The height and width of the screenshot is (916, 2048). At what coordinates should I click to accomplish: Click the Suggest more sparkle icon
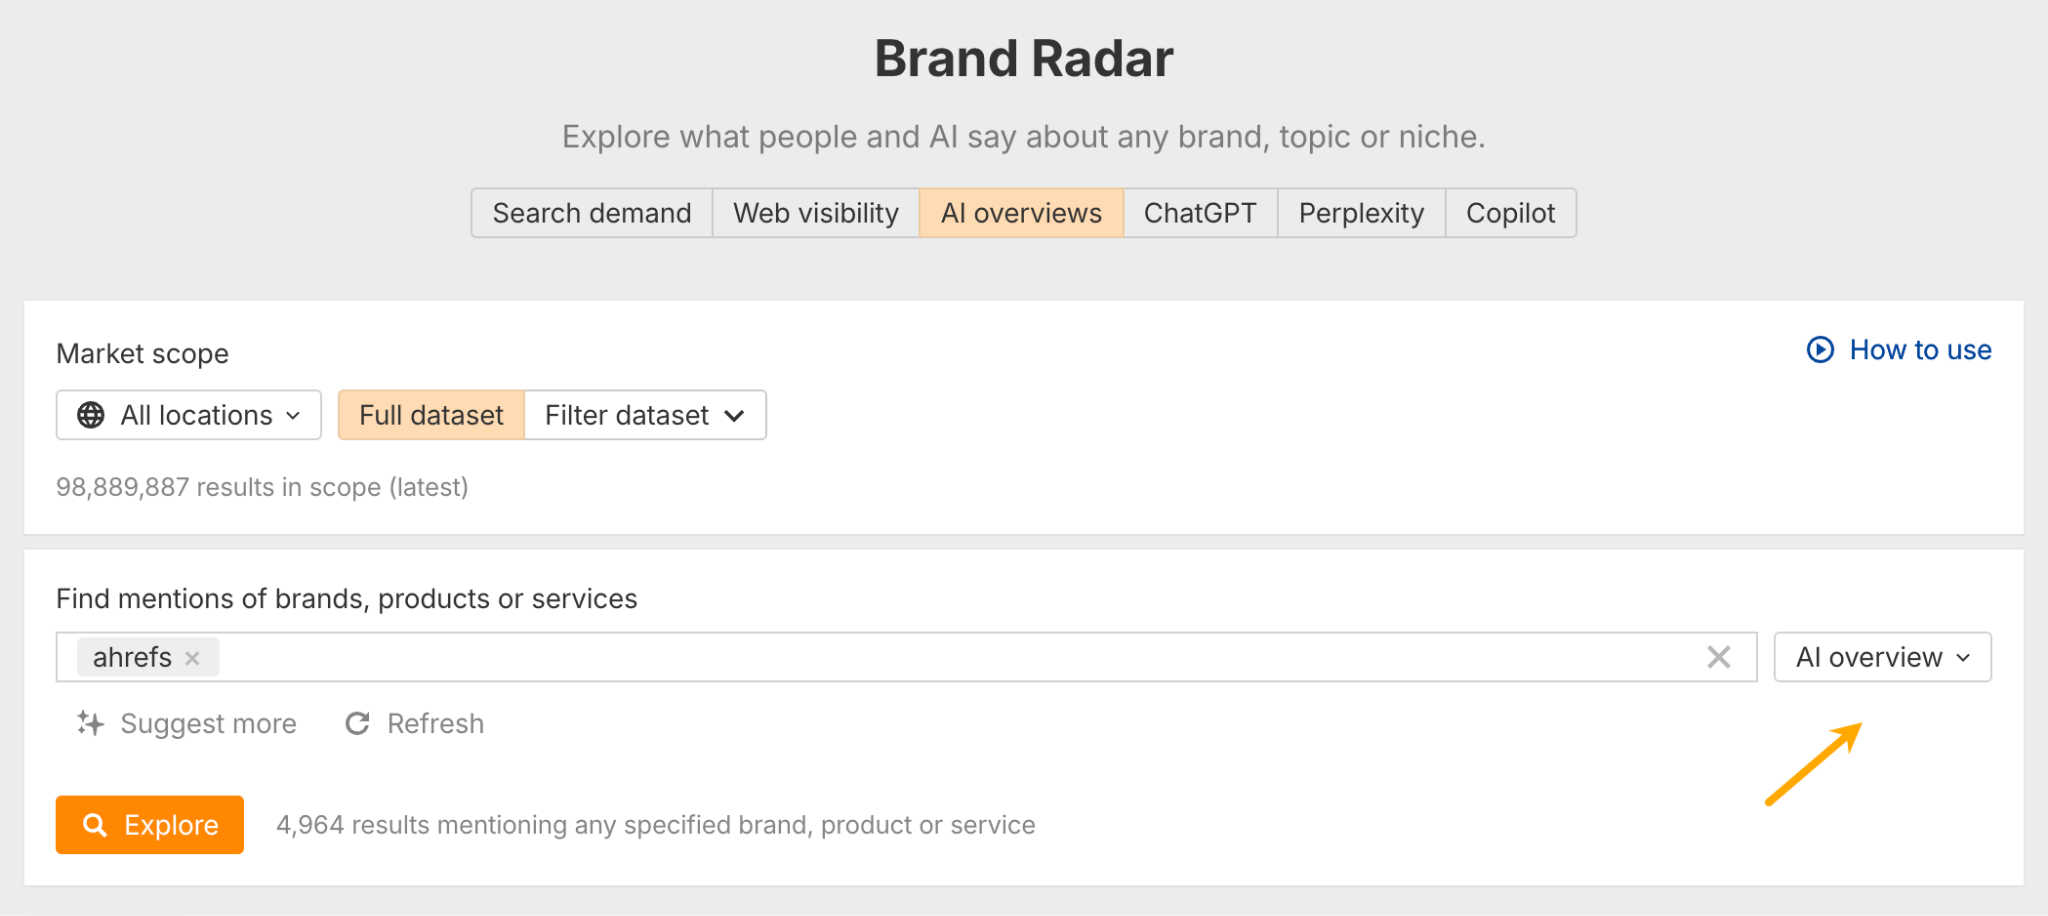click(x=88, y=723)
